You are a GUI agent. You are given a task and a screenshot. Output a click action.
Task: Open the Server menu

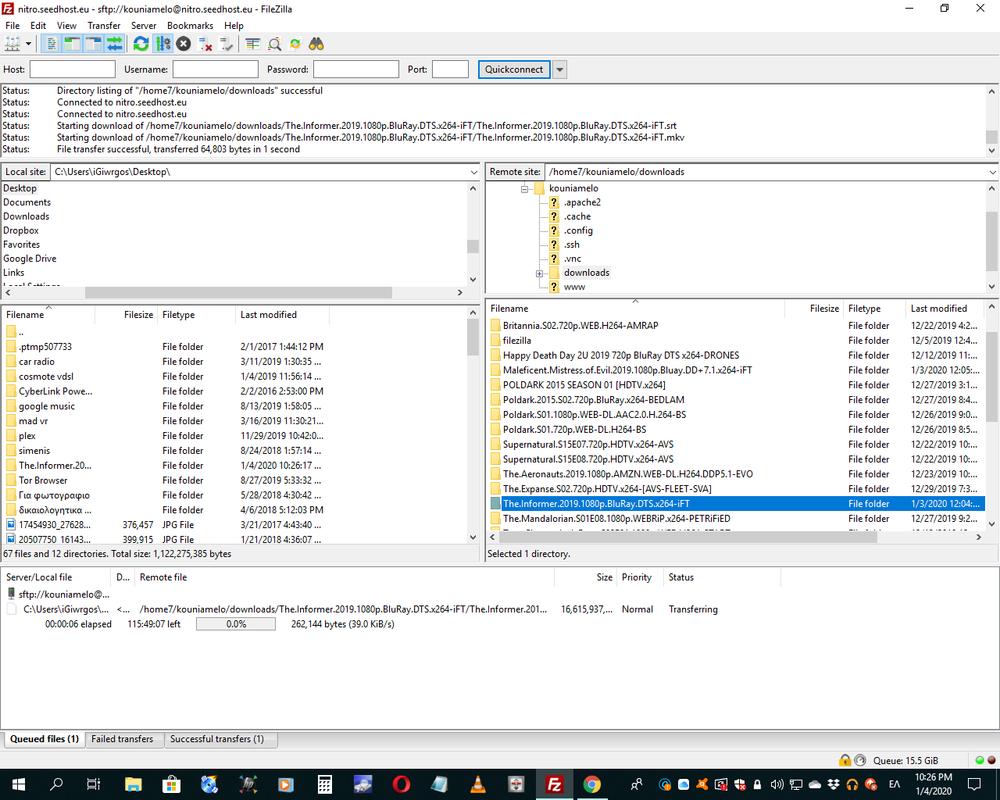pyautogui.click(x=143, y=26)
